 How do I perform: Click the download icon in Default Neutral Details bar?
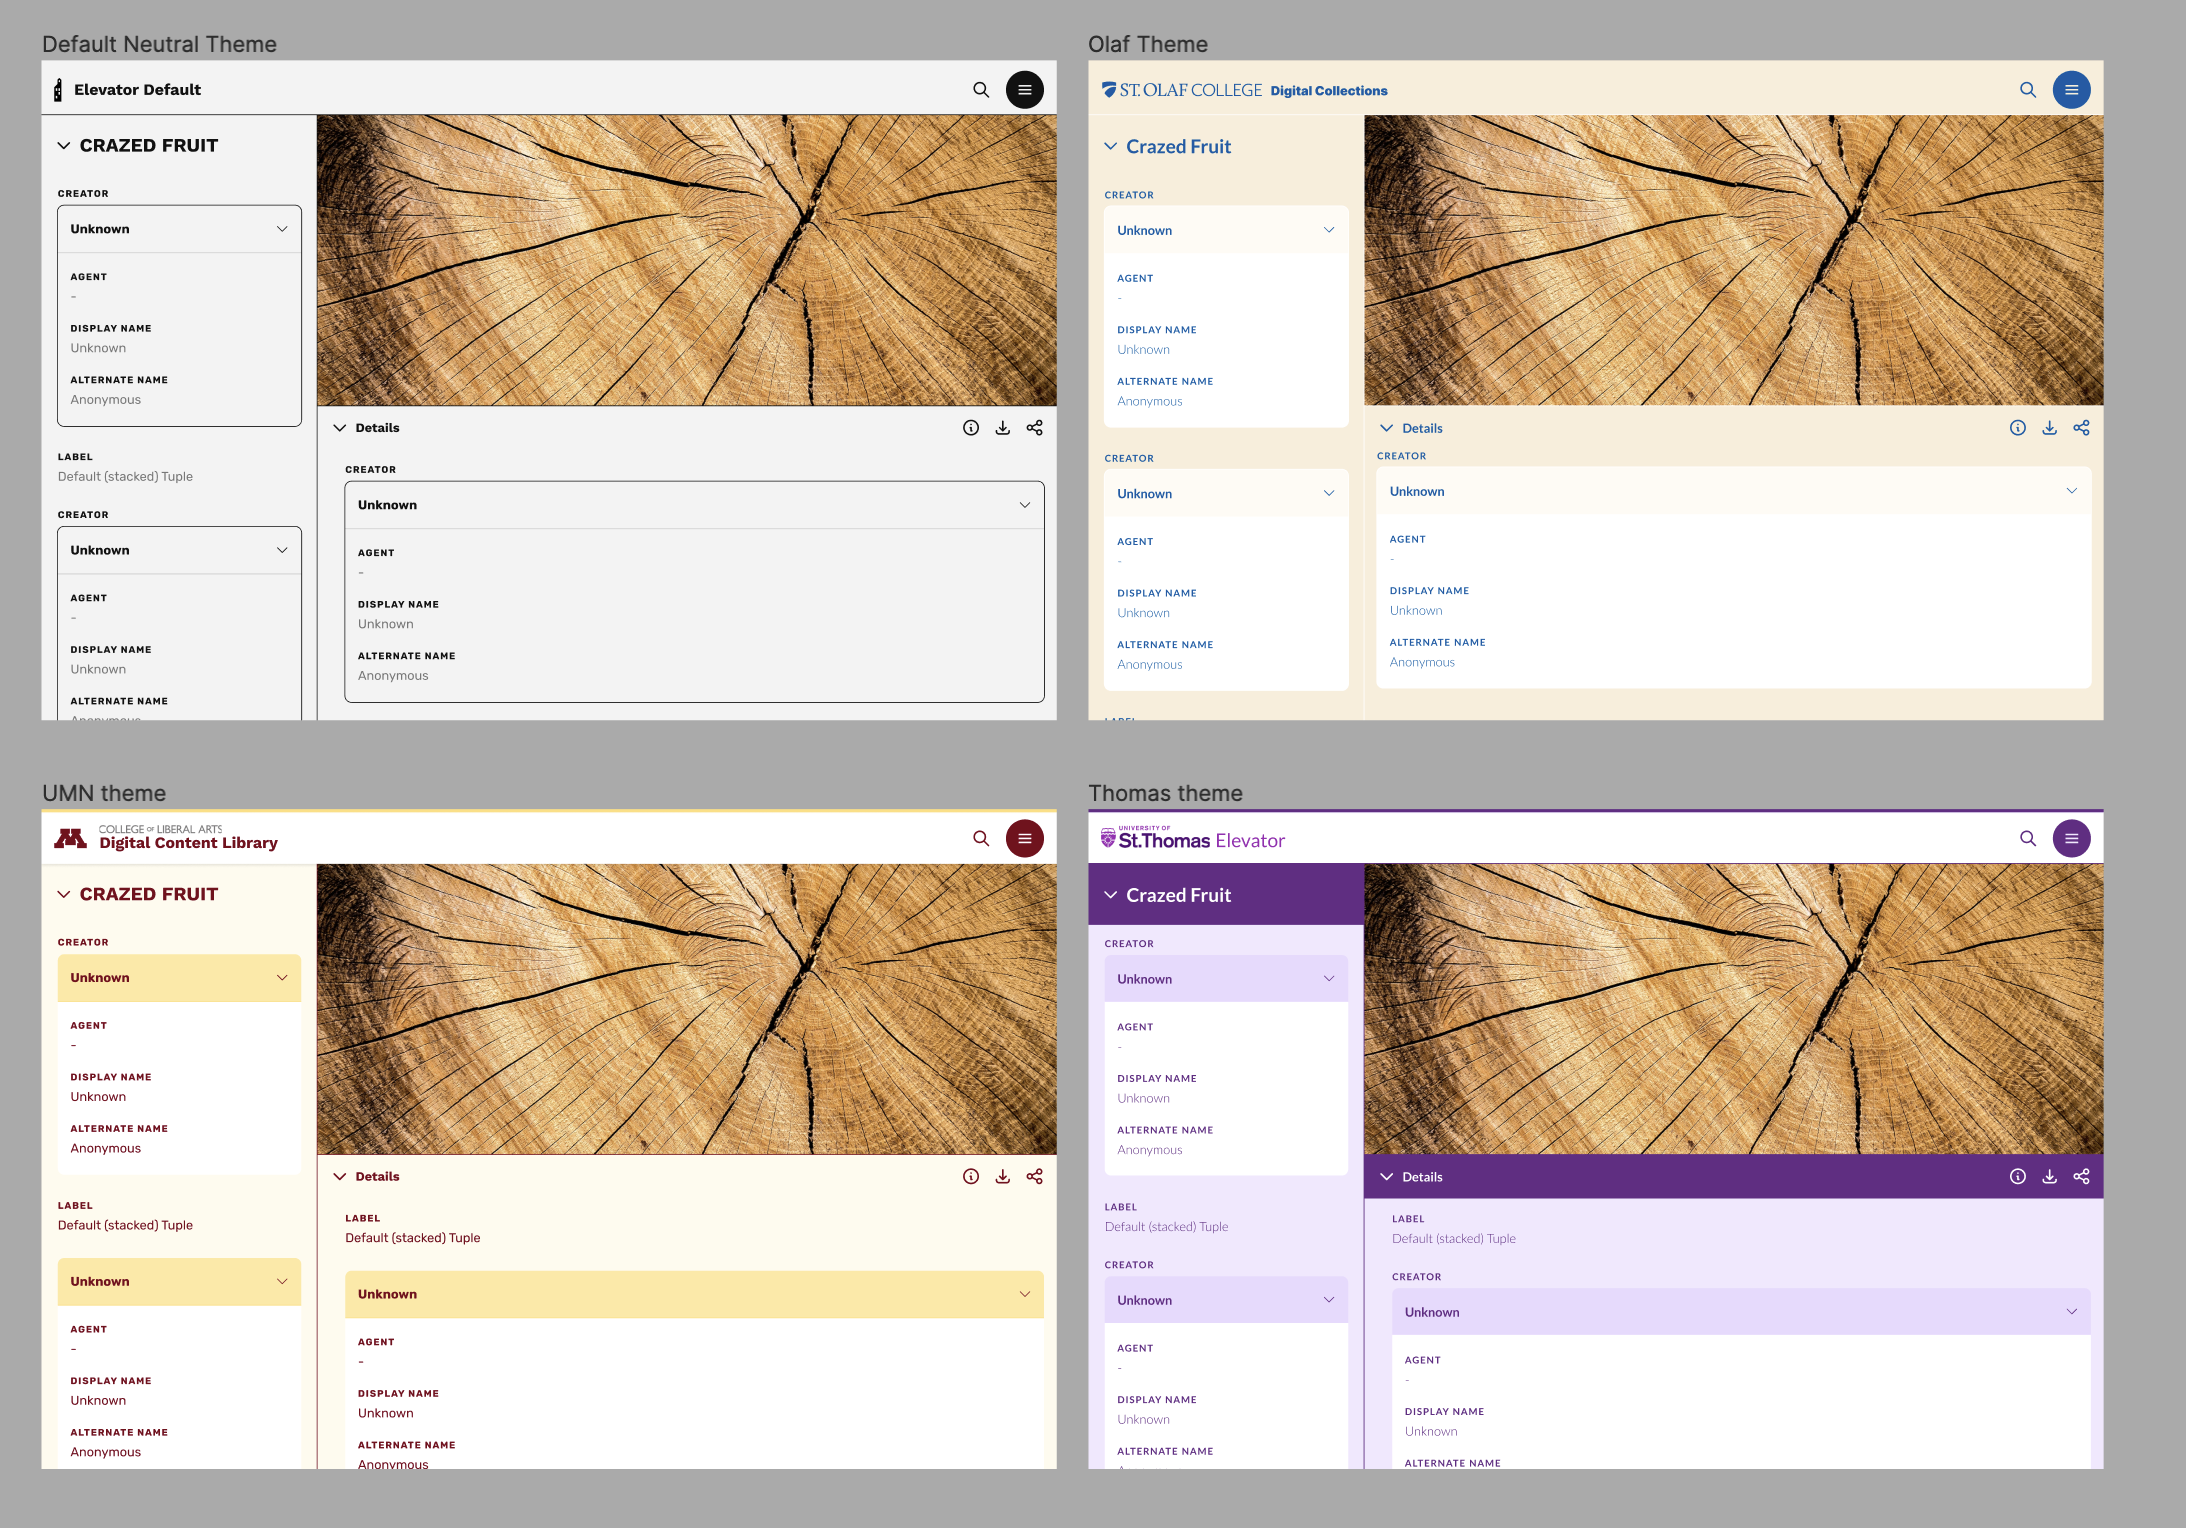coord(1003,428)
